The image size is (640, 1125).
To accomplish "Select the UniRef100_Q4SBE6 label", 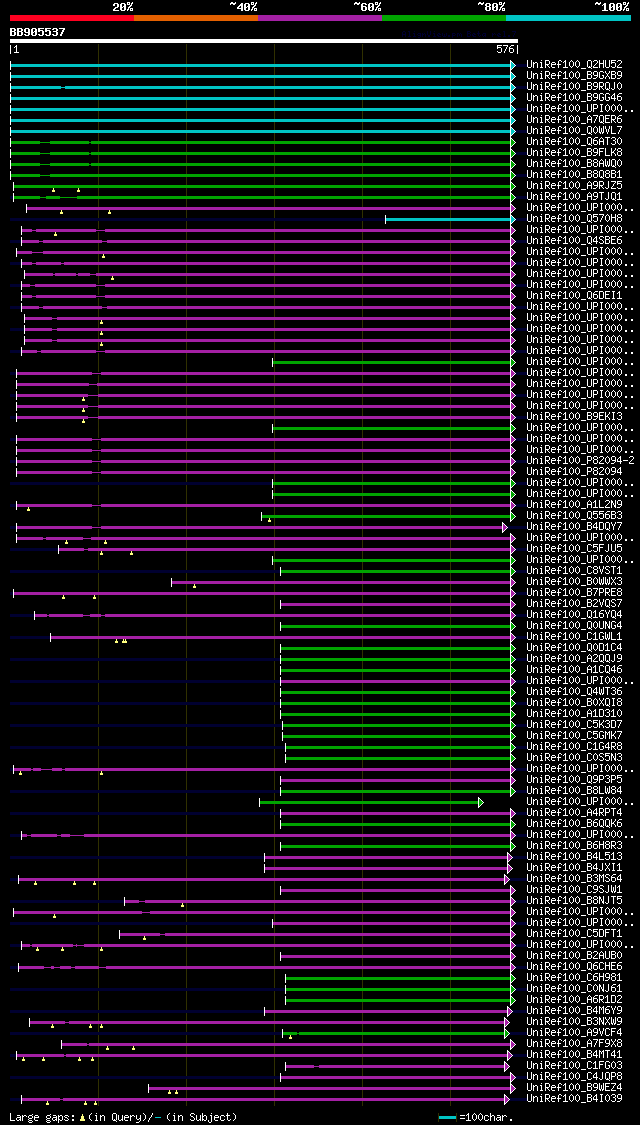I will click(x=574, y=240).
